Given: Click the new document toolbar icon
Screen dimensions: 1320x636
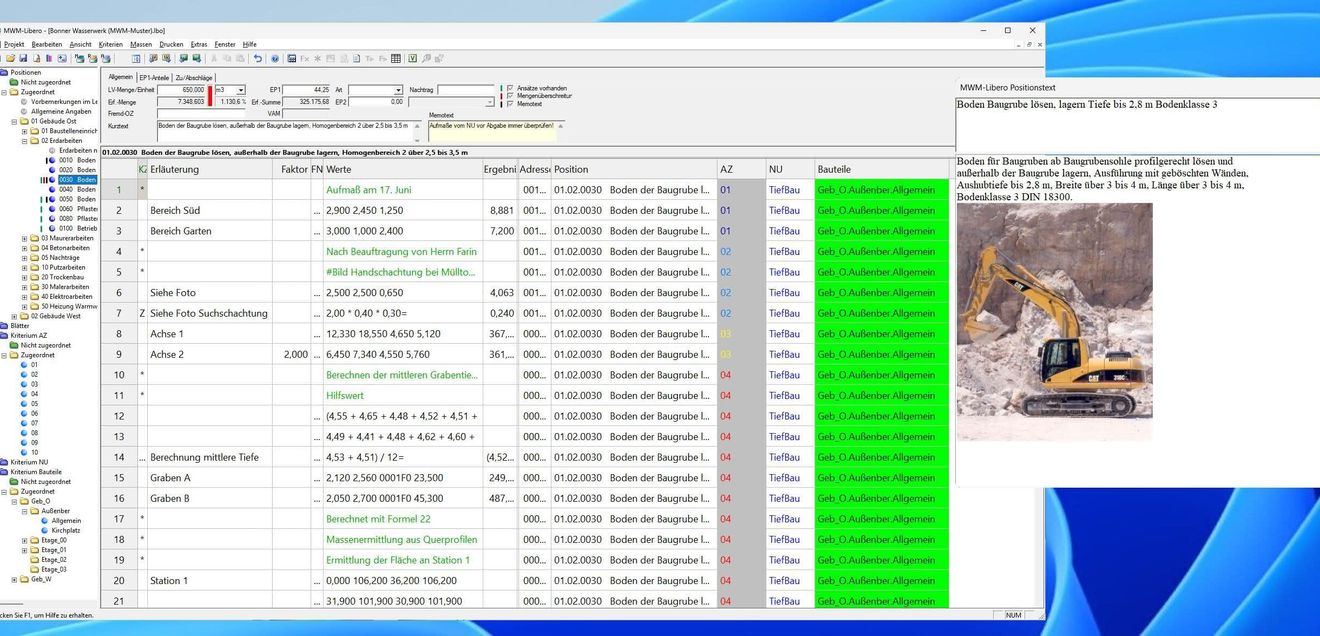Looking at the screenshot, I should 36,58.
